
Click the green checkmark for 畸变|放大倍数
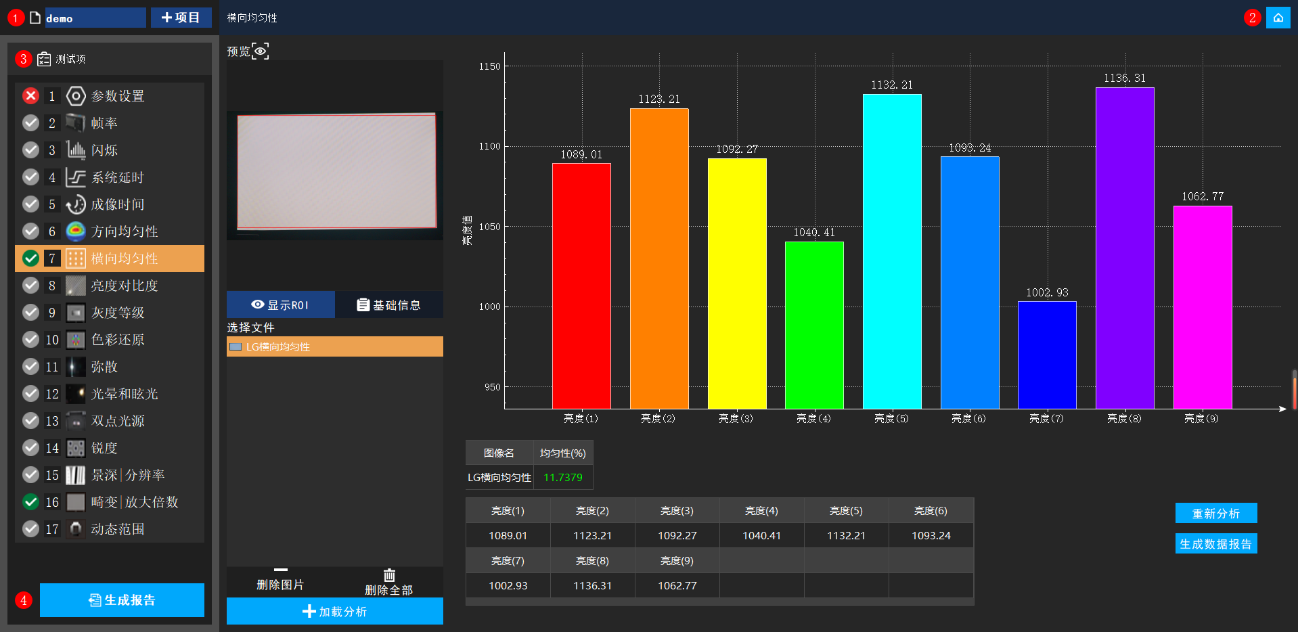point(31,502)
